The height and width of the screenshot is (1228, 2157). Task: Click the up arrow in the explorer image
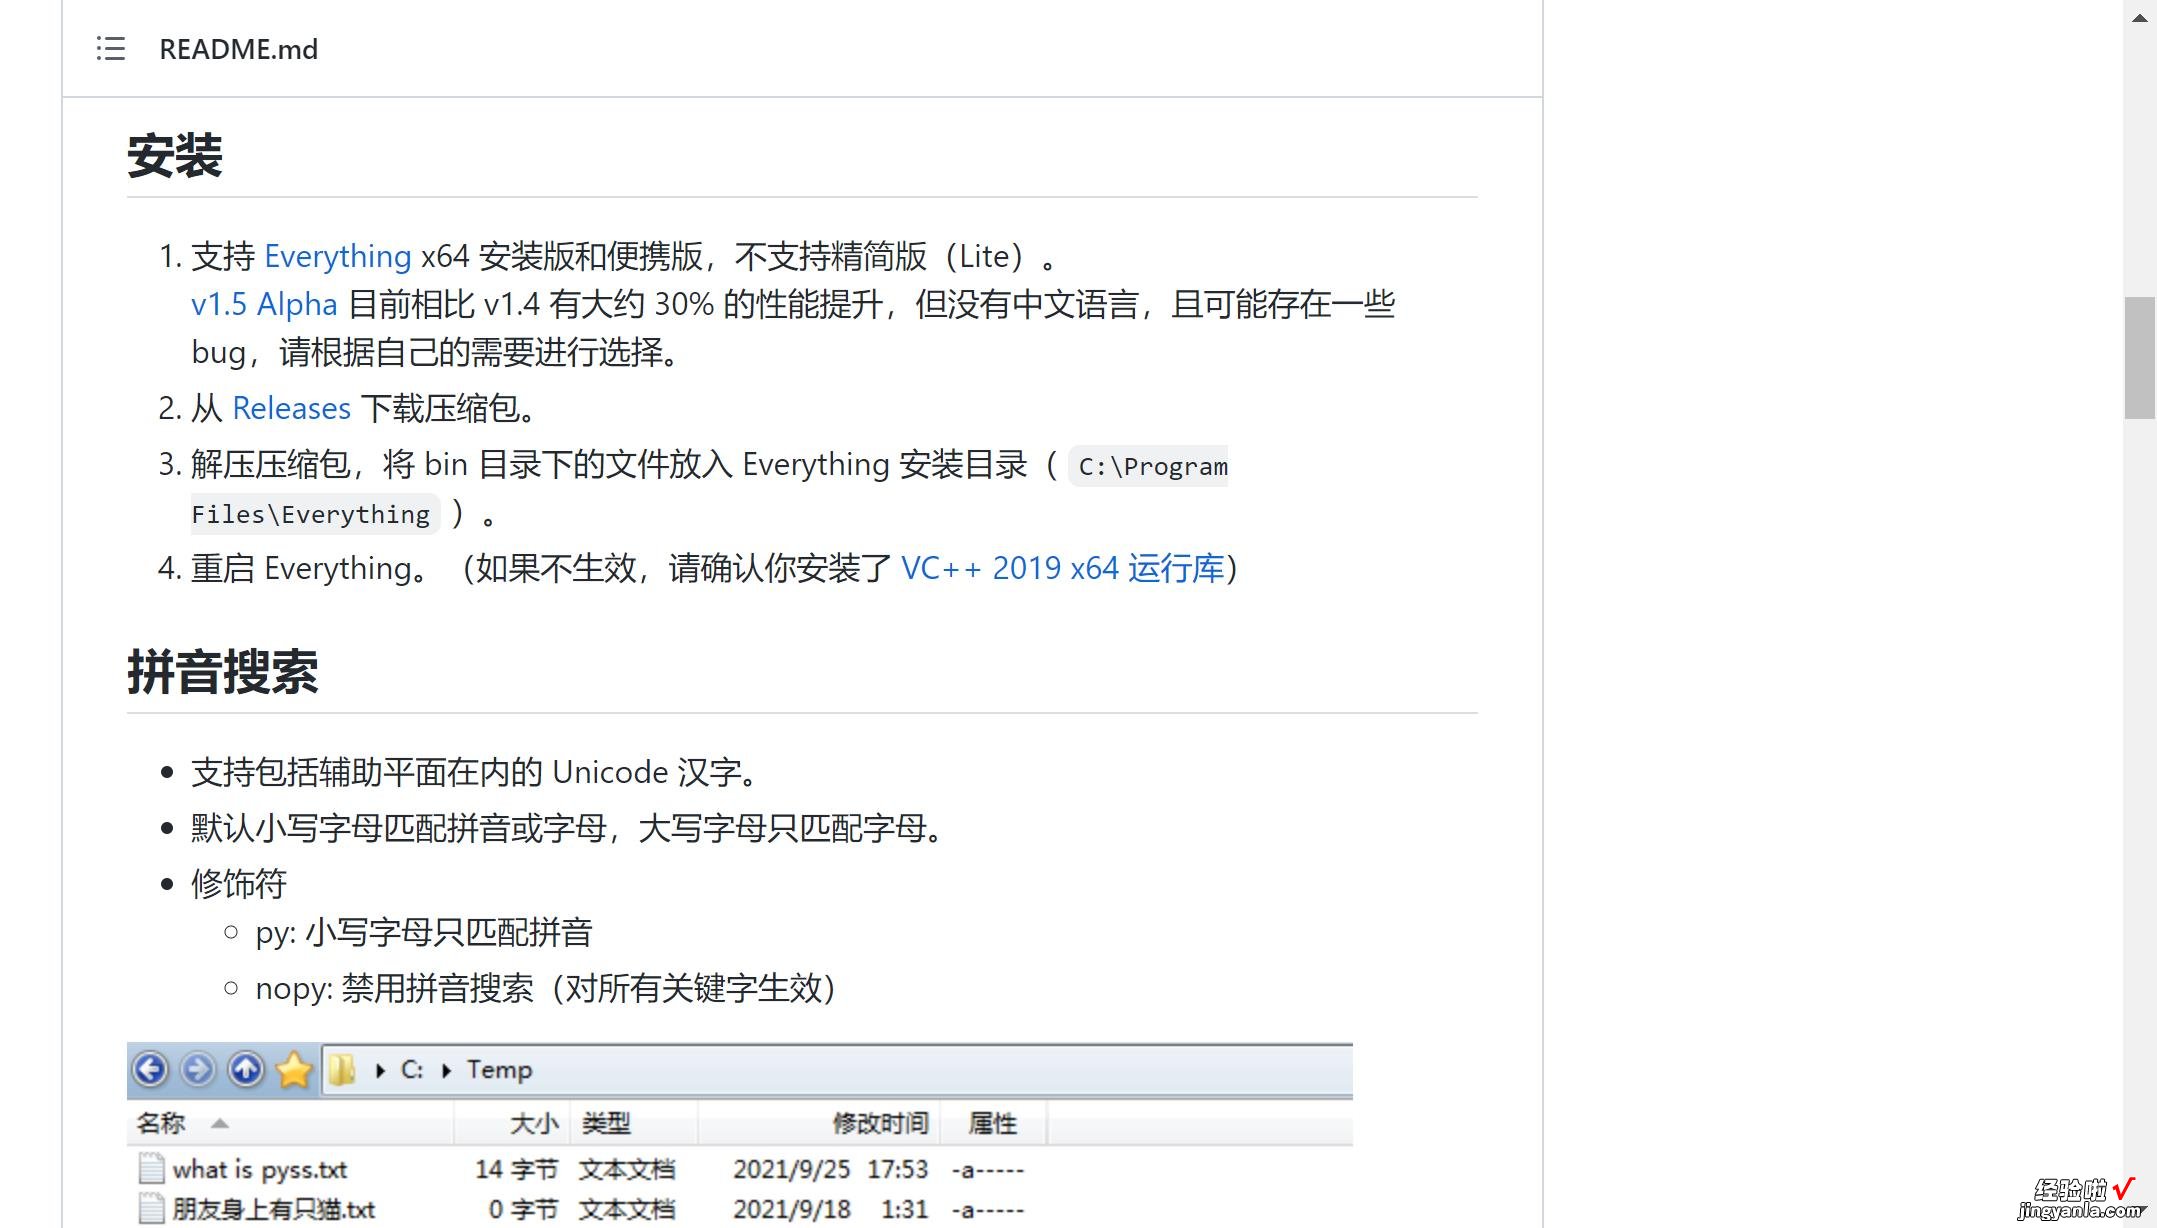[x=246, y=1069]
